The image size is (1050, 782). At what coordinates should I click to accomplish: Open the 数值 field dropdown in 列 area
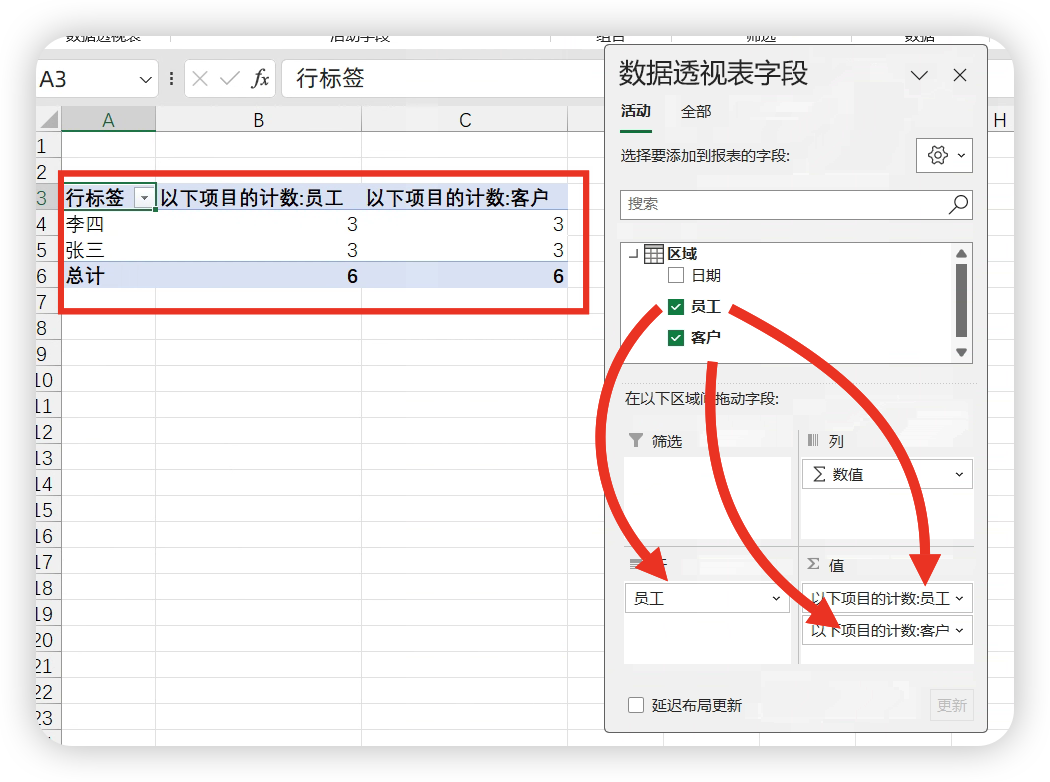pyautogui.click(x=959, y=475)
